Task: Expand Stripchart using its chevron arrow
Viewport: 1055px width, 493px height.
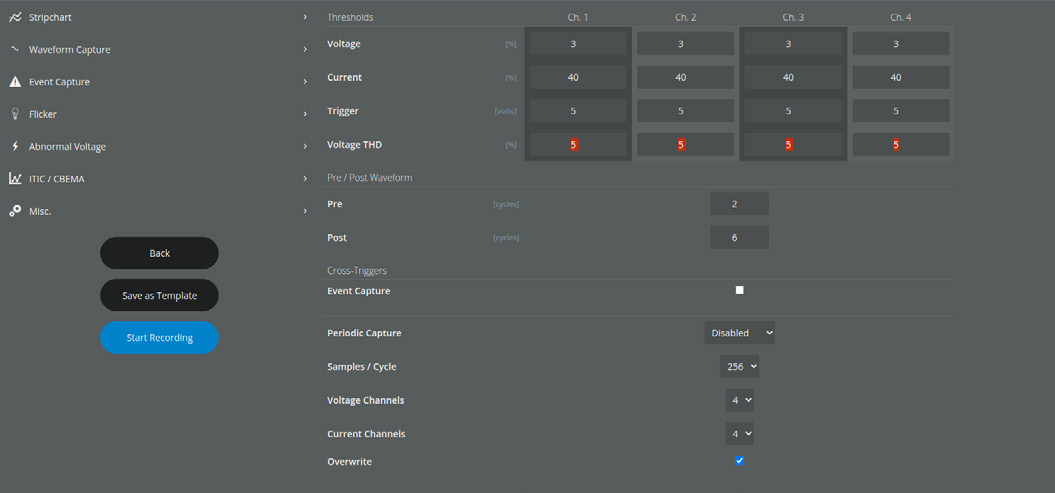Action: pyautogui.click(x=305, y=17)
